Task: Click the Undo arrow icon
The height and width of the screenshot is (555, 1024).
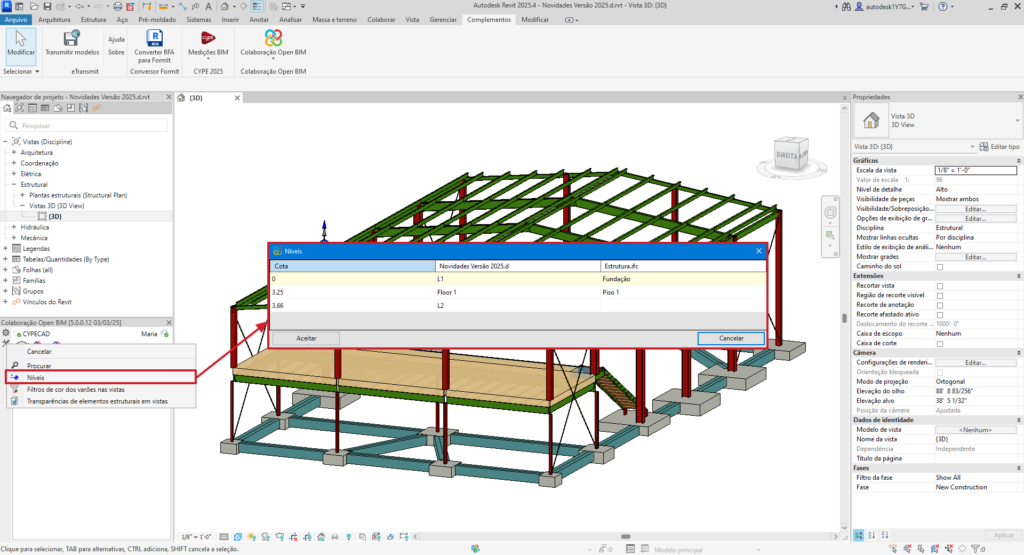Action: tap(80, 7)
